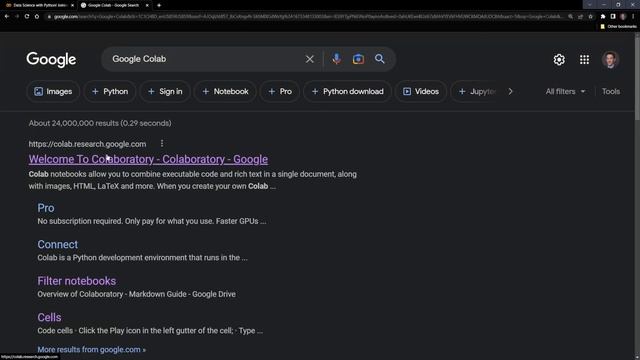Close the Google Colab search tab
The image size is (640, 360).
coord(147,5)
